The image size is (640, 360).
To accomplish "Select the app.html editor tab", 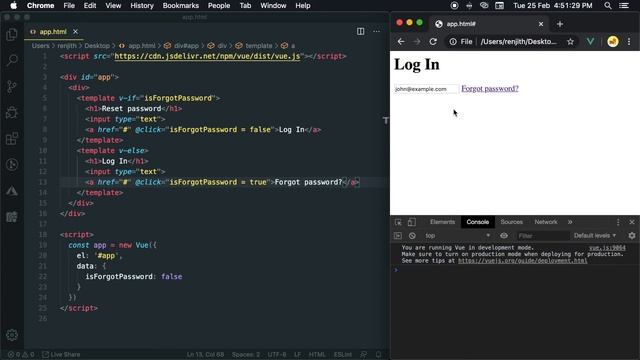I will [53, 31].
